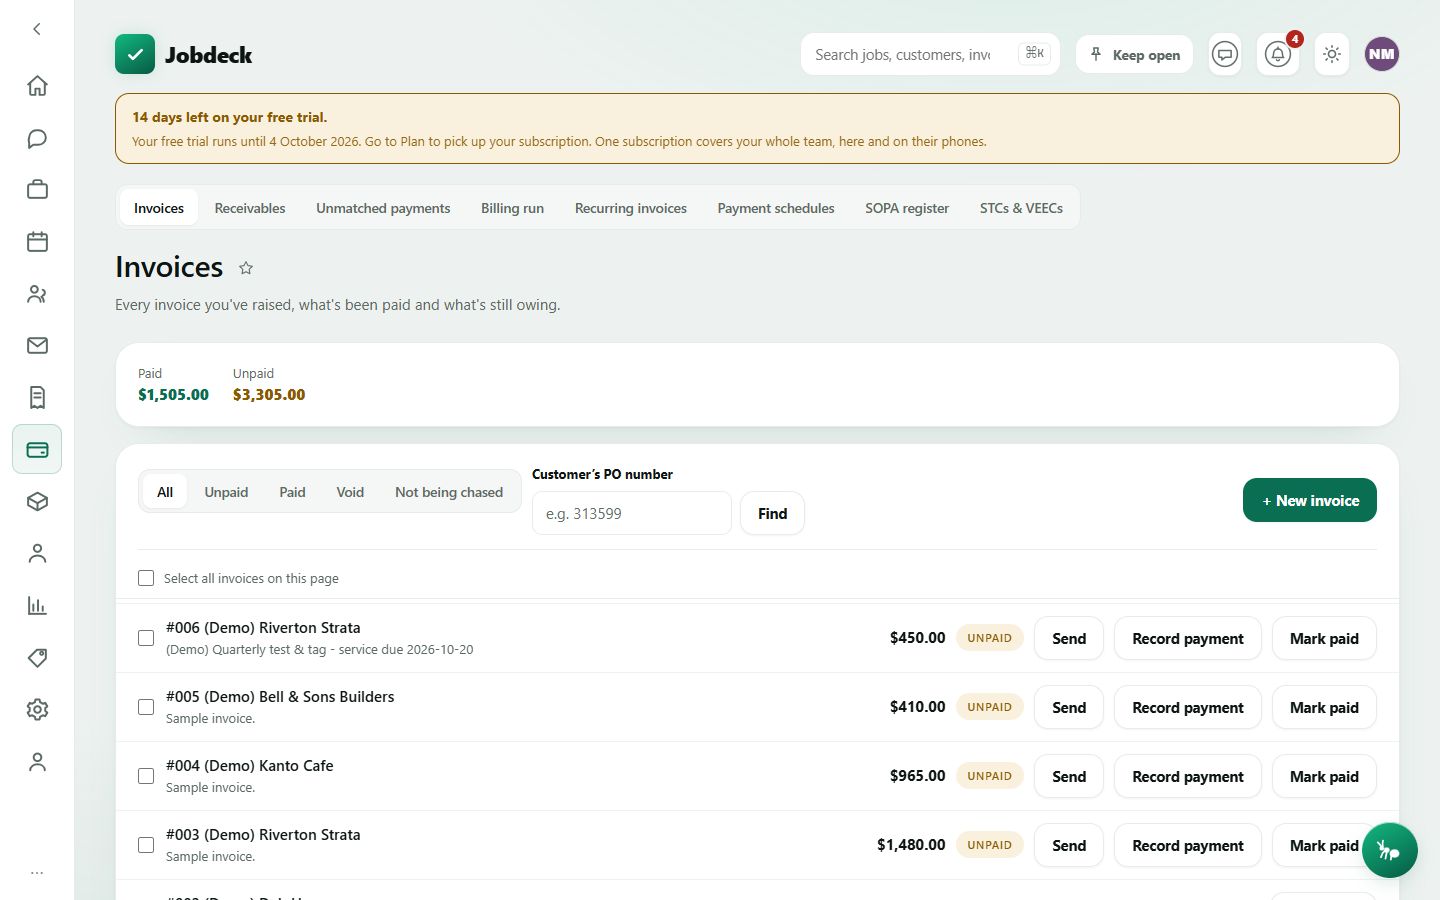The image size is (1440, 900).
Task: Click the $1,505.00 Paid total
Action: (x=173, y=395)
